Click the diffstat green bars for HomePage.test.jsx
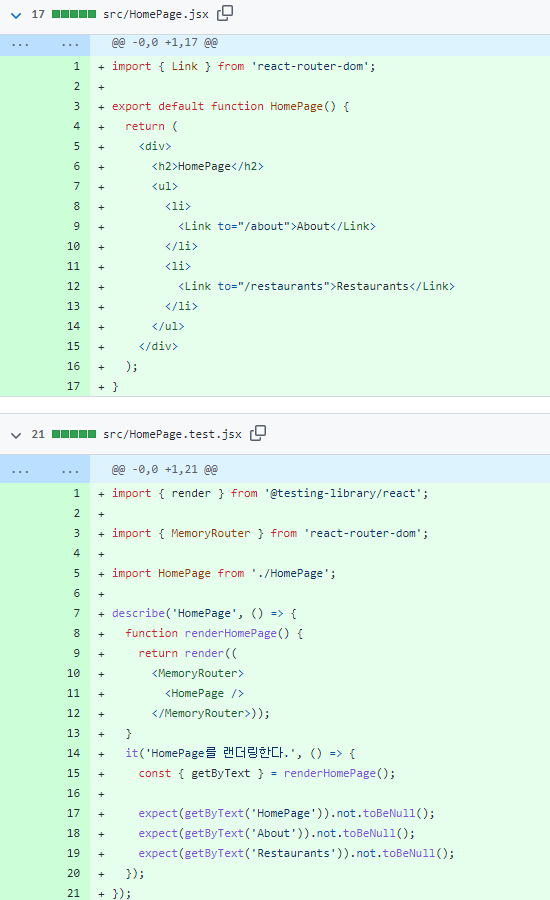Screen dimensions: 550x900 pos(74,435)
